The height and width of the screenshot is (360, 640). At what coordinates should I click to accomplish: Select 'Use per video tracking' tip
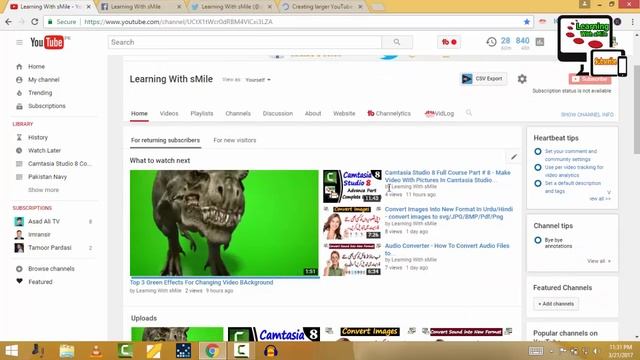574,171
